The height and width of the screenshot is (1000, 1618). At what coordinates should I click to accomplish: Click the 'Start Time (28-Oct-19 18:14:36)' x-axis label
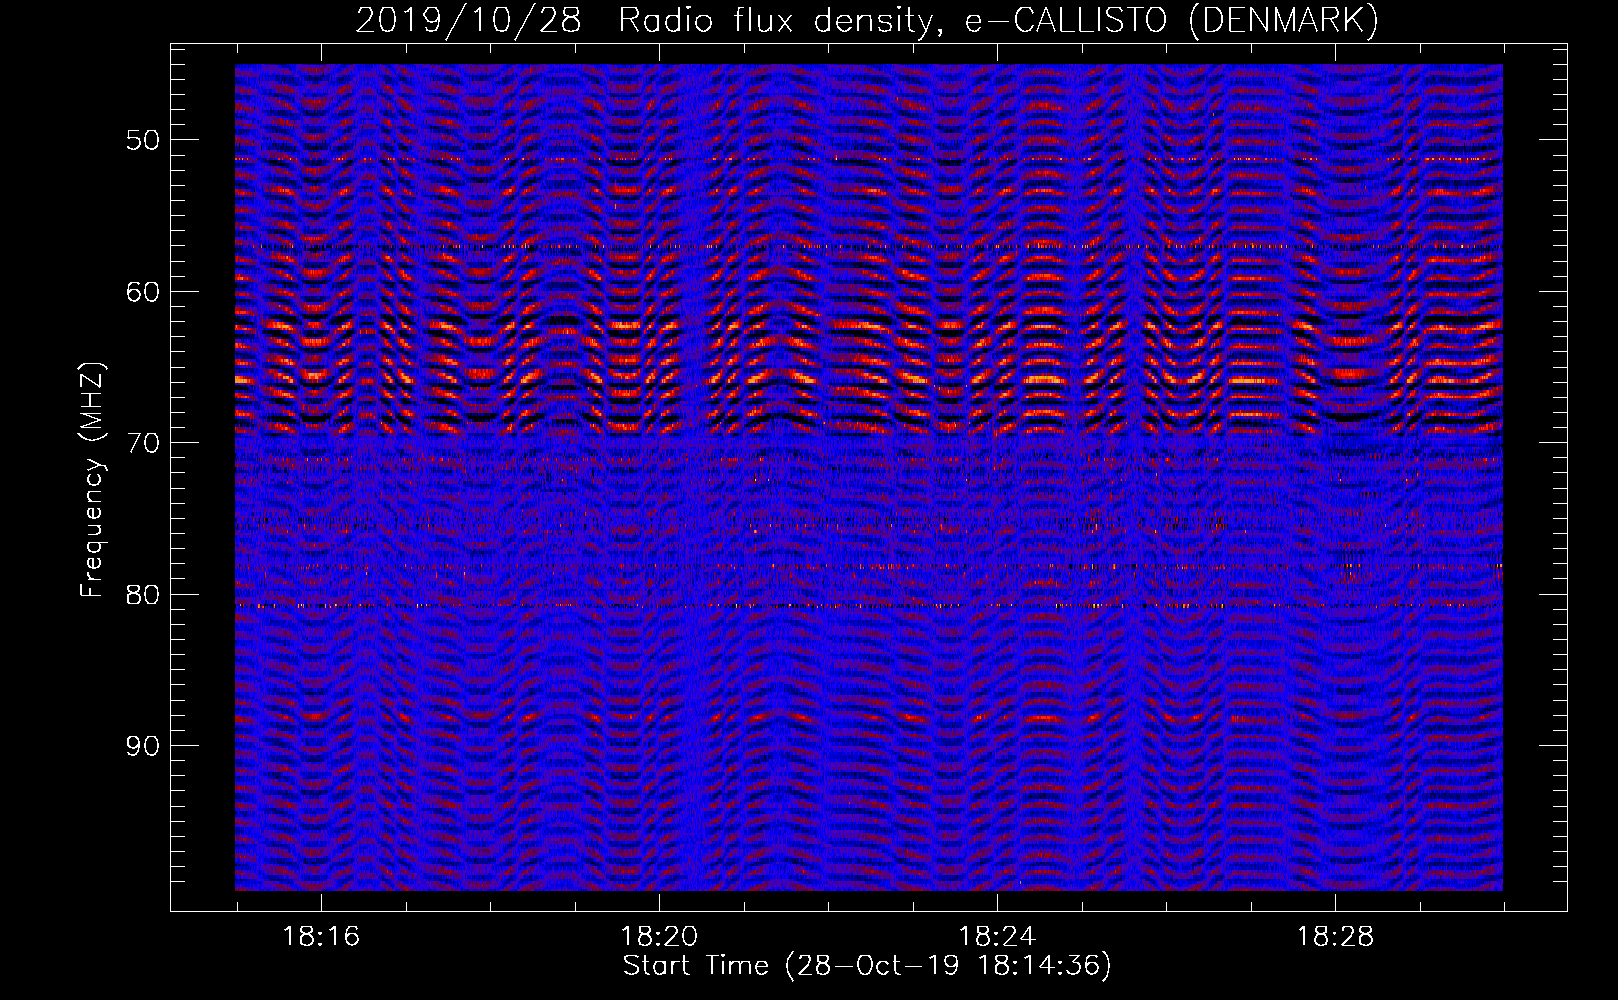click(867, 966)
